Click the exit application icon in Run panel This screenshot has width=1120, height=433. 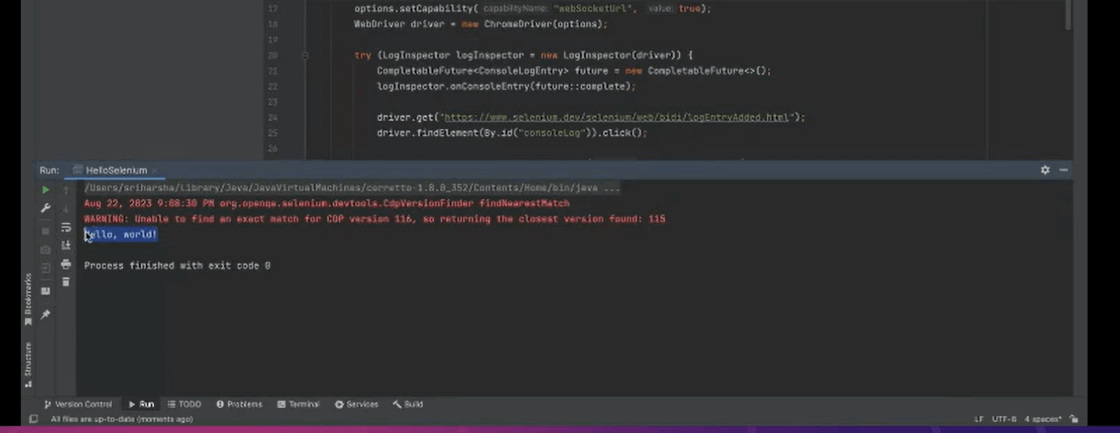click(46, 268)
